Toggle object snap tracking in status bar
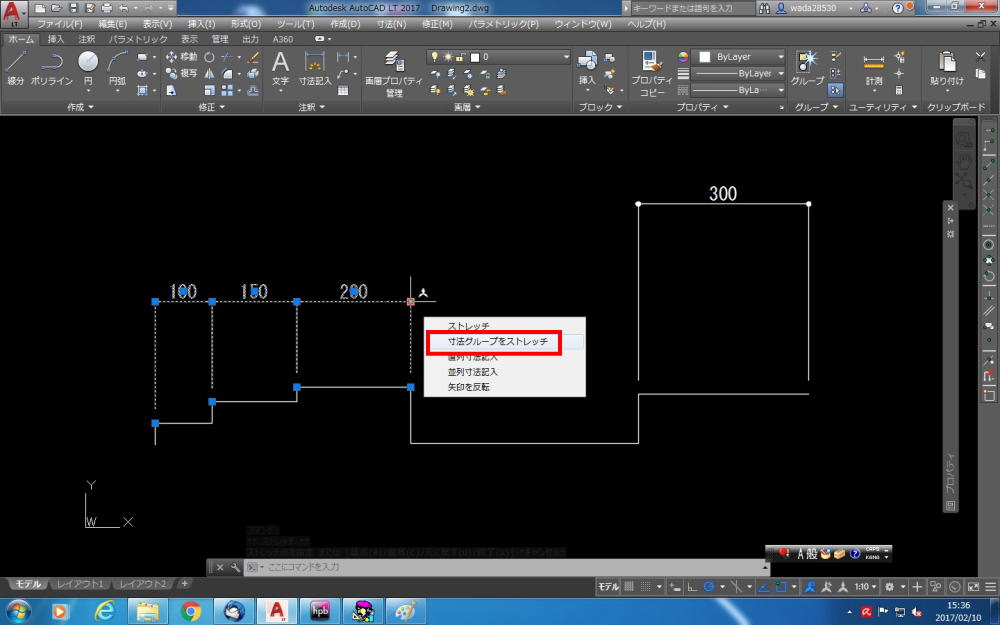The width and height of the screenshot is (1000, 625). point(763,587)
